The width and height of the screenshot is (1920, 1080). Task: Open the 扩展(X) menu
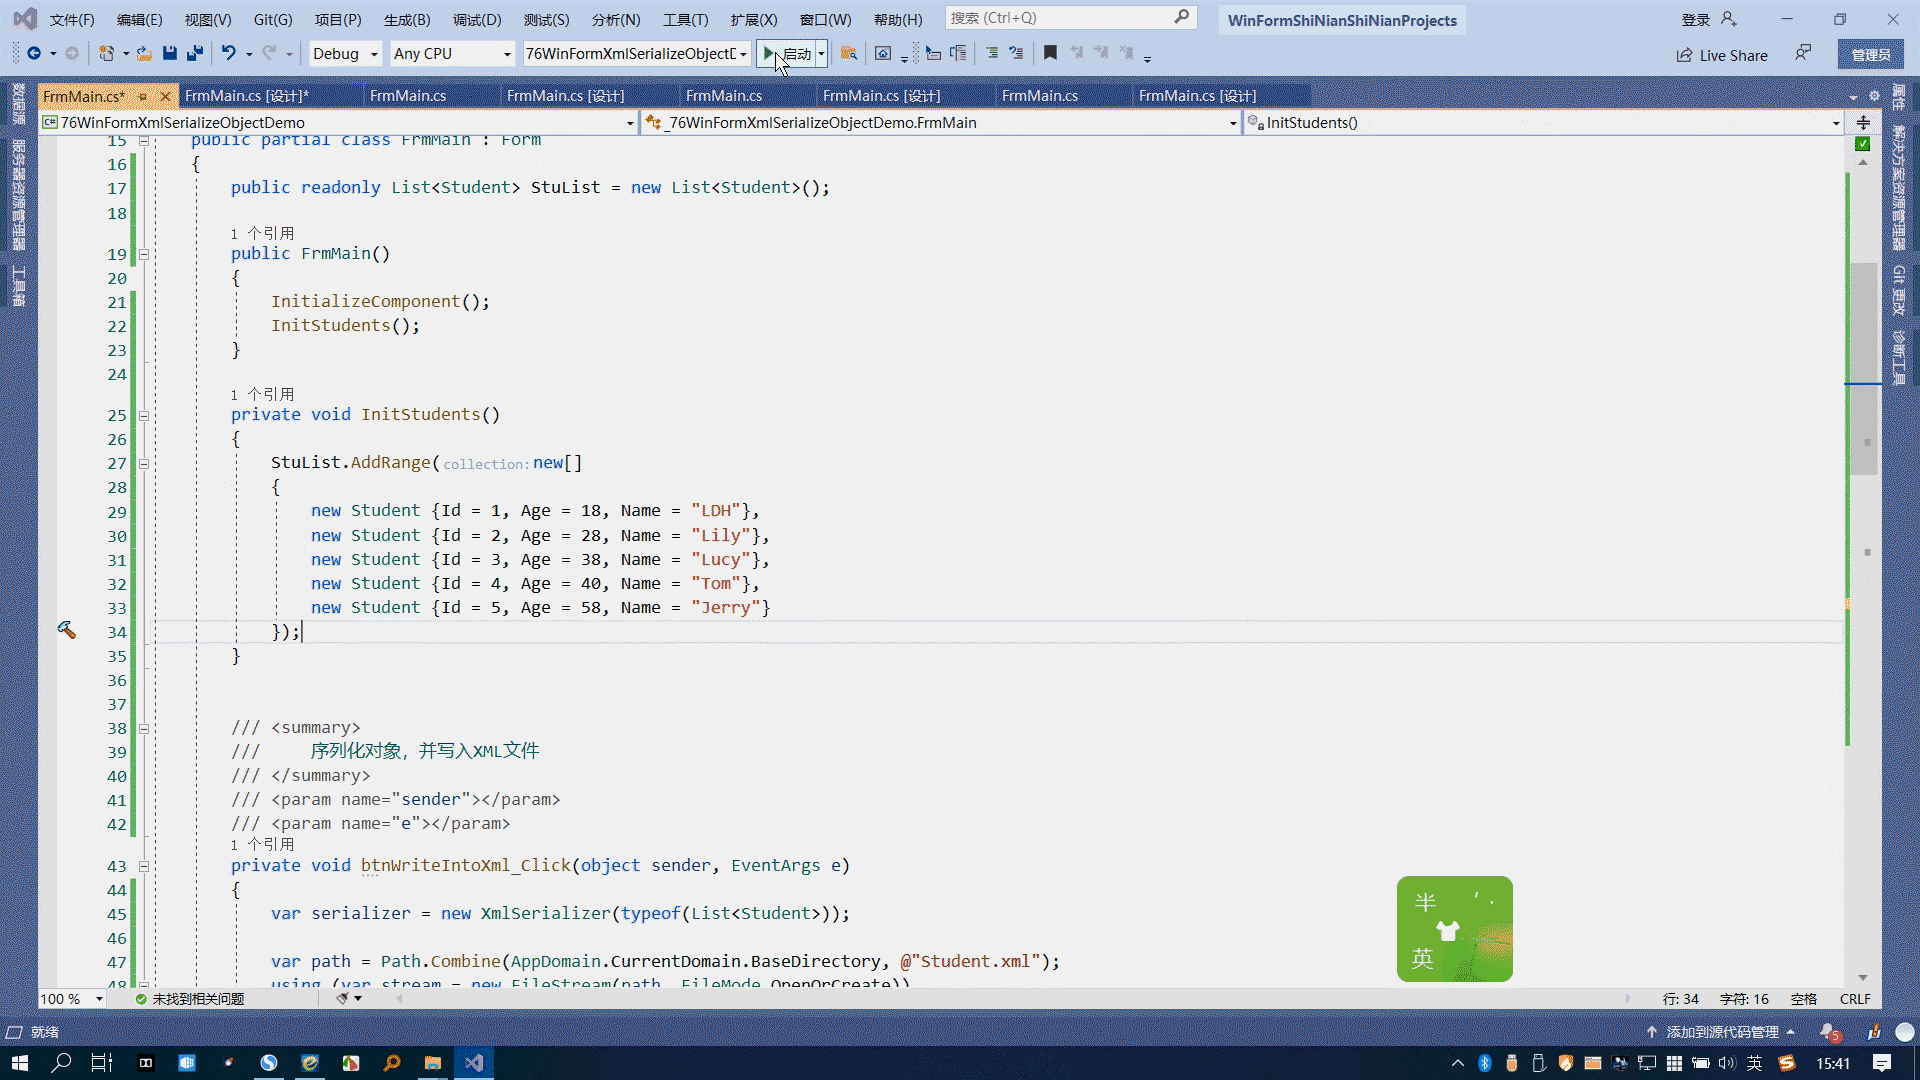[754, 20]
